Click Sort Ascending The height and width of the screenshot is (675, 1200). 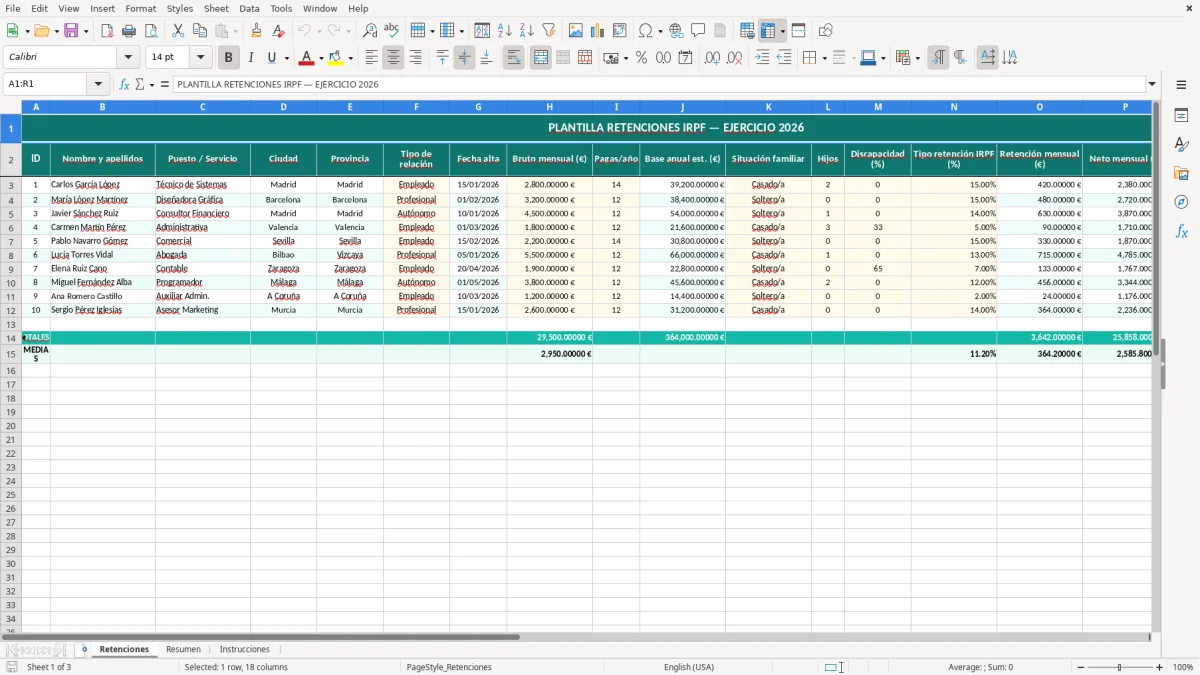(505, 31)
